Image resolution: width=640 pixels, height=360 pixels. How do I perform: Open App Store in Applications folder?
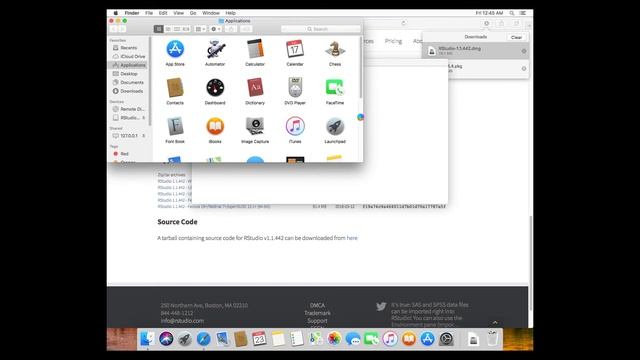click(175, 49)
